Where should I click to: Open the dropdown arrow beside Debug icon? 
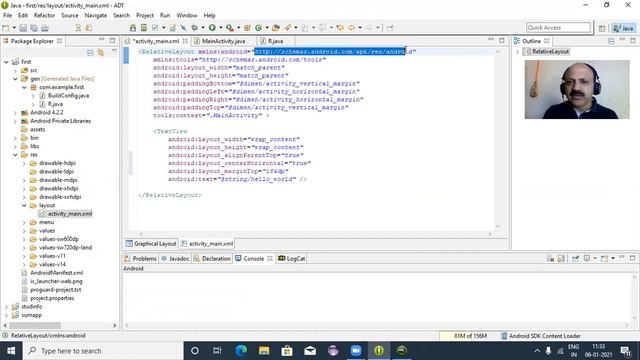[203, 28]
